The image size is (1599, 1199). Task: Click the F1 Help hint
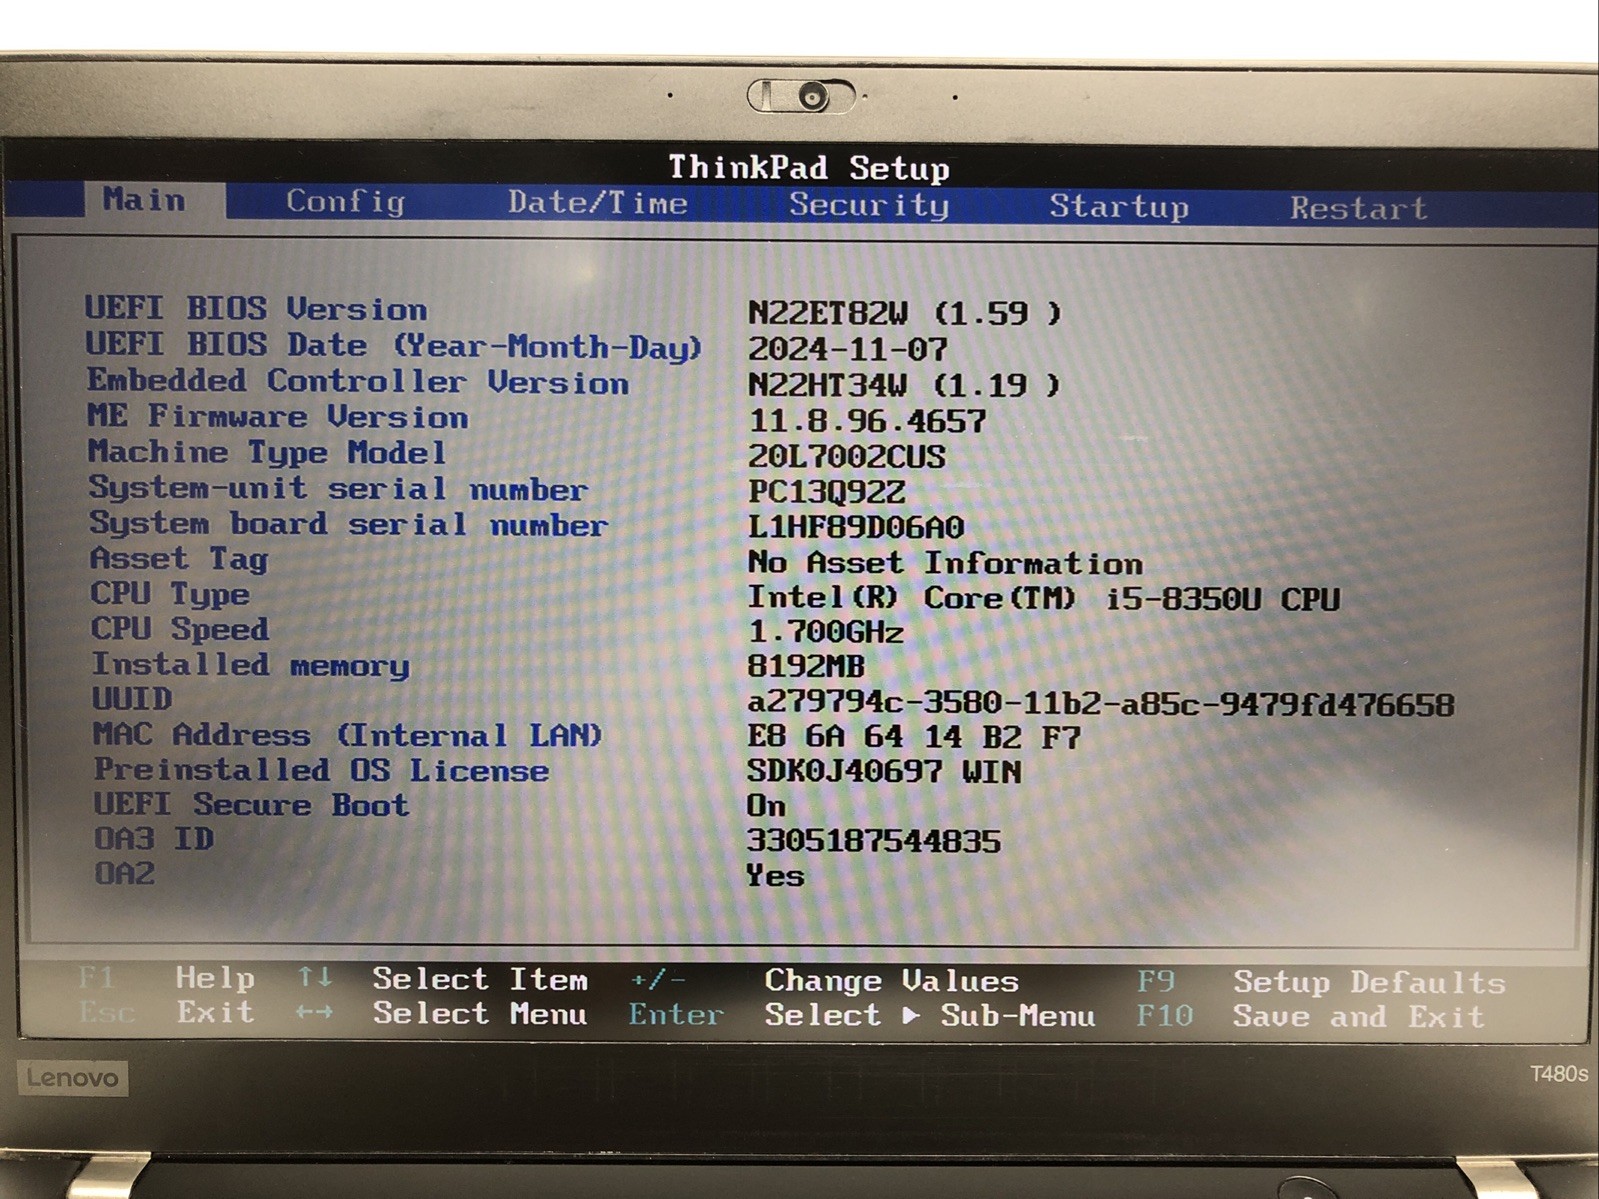(x=166, y=977)
